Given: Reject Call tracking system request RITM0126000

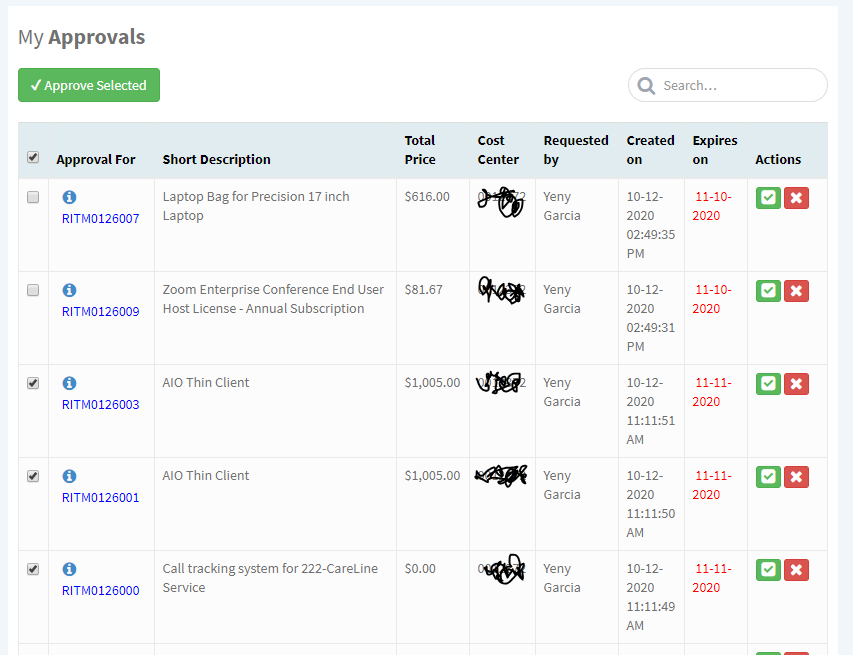Looking at the screenshot, I should [x=796, y=570].
